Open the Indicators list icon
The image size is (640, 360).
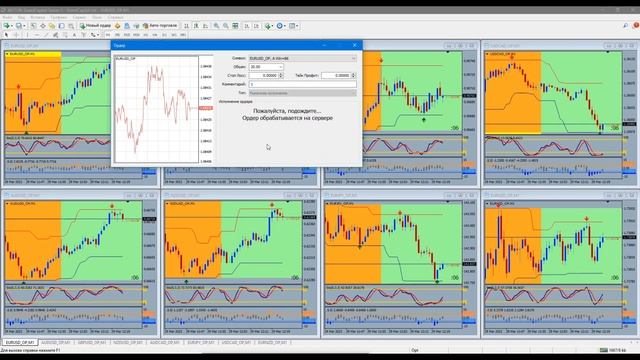(269, 26)
